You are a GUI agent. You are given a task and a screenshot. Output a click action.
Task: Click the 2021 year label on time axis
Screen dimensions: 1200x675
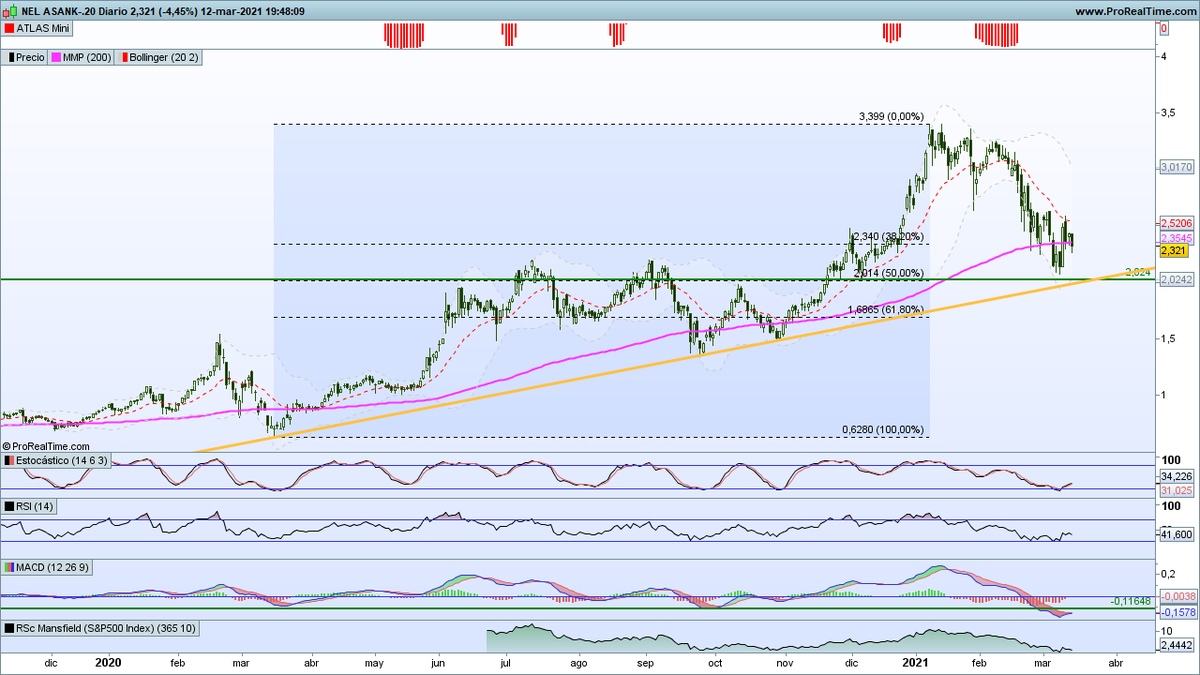(x=917, y=662)
